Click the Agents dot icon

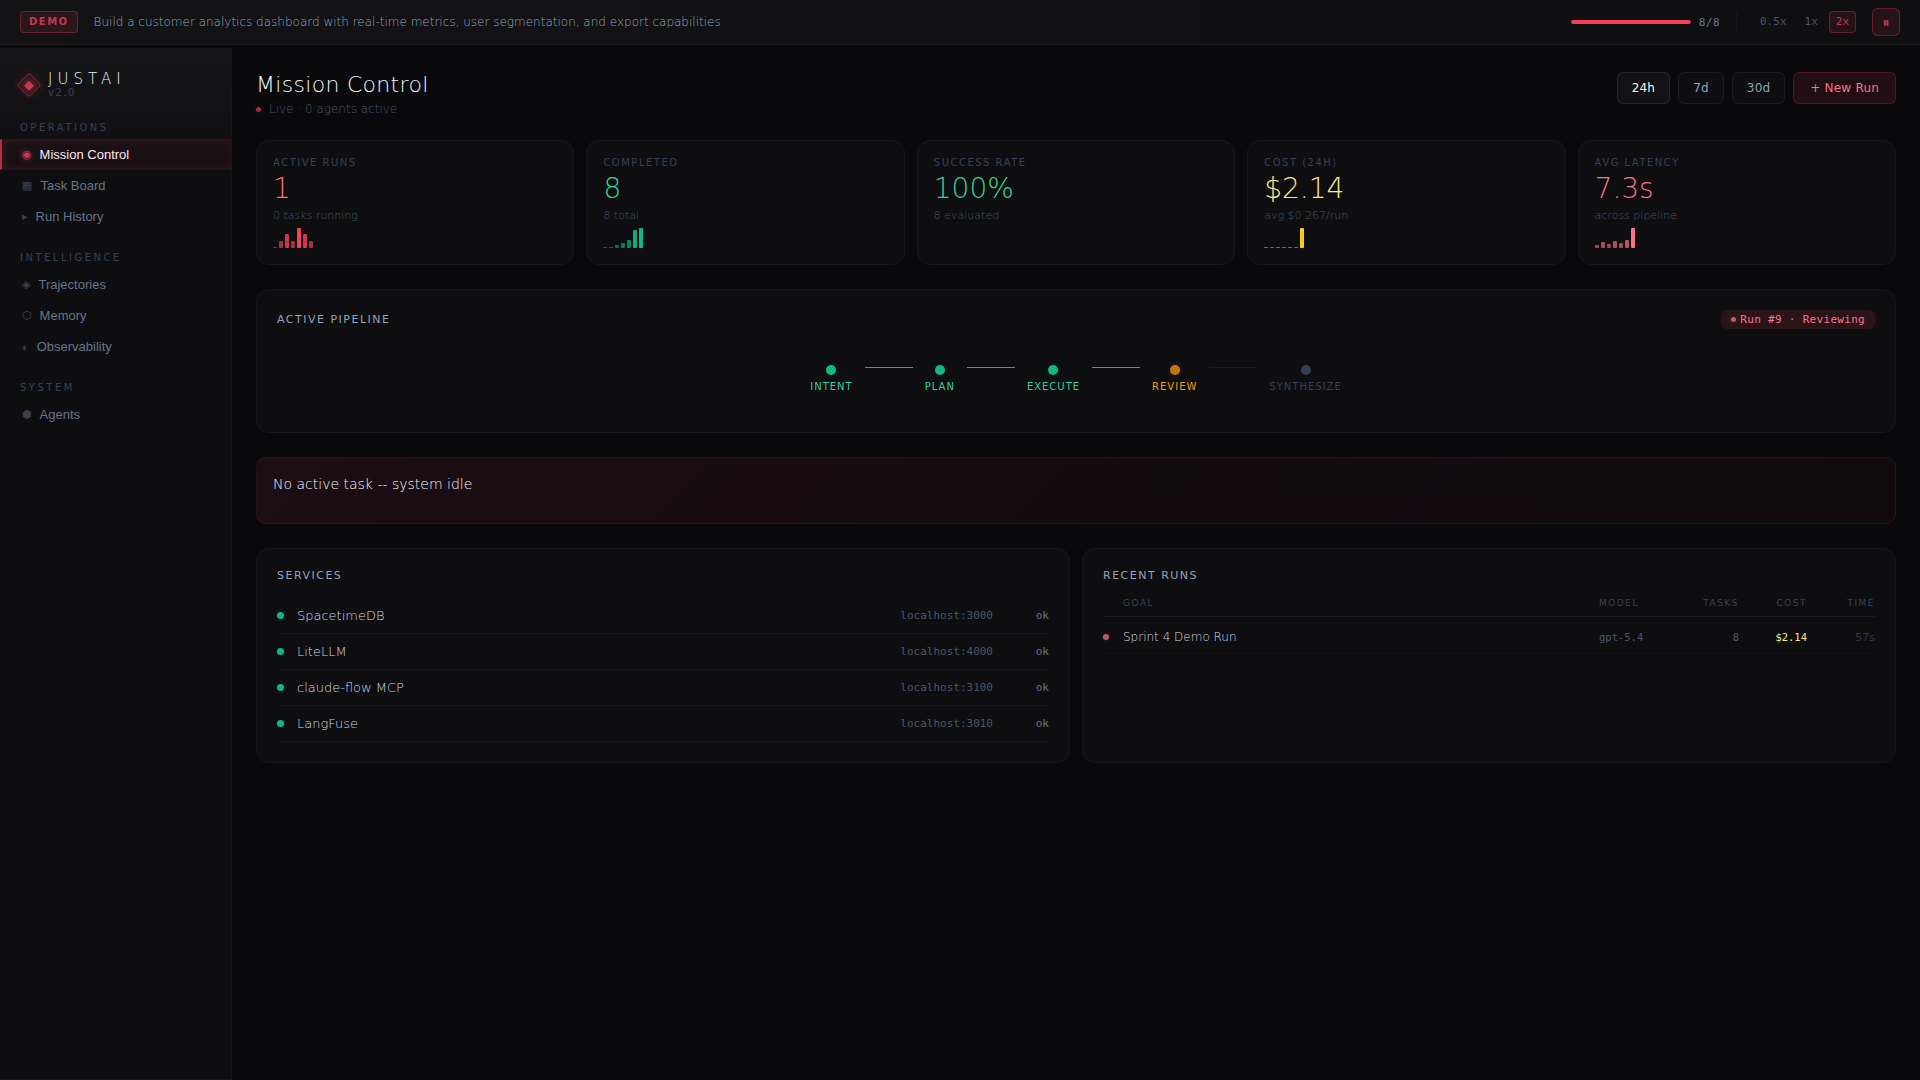[27, 415]
